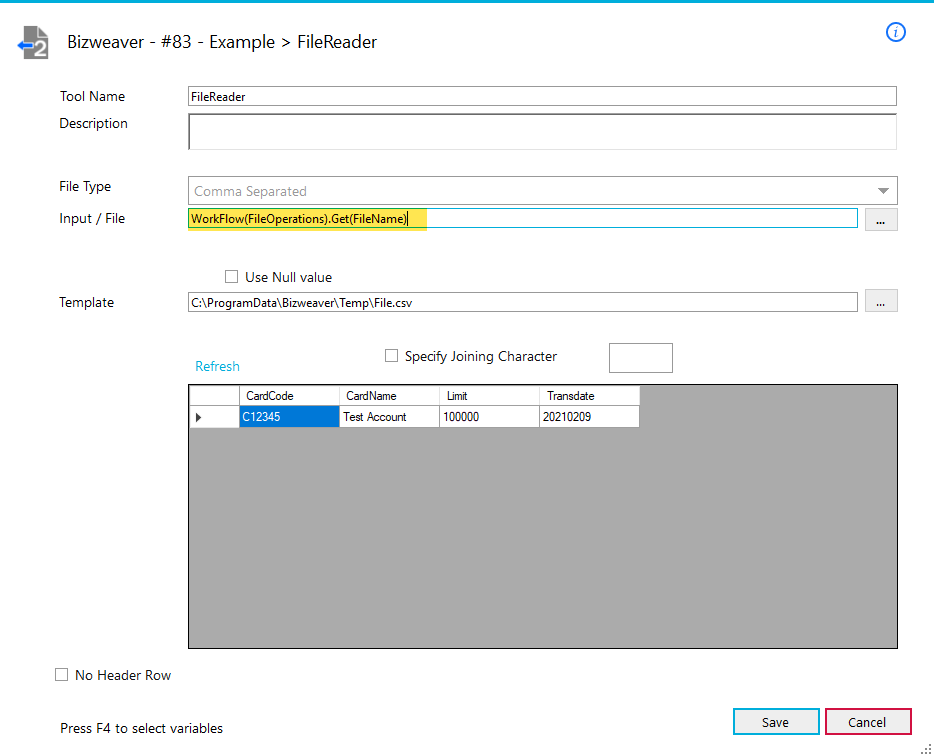Click the Refresh link
This screenshot has height=756, width=934.
[x=217, y=366]
